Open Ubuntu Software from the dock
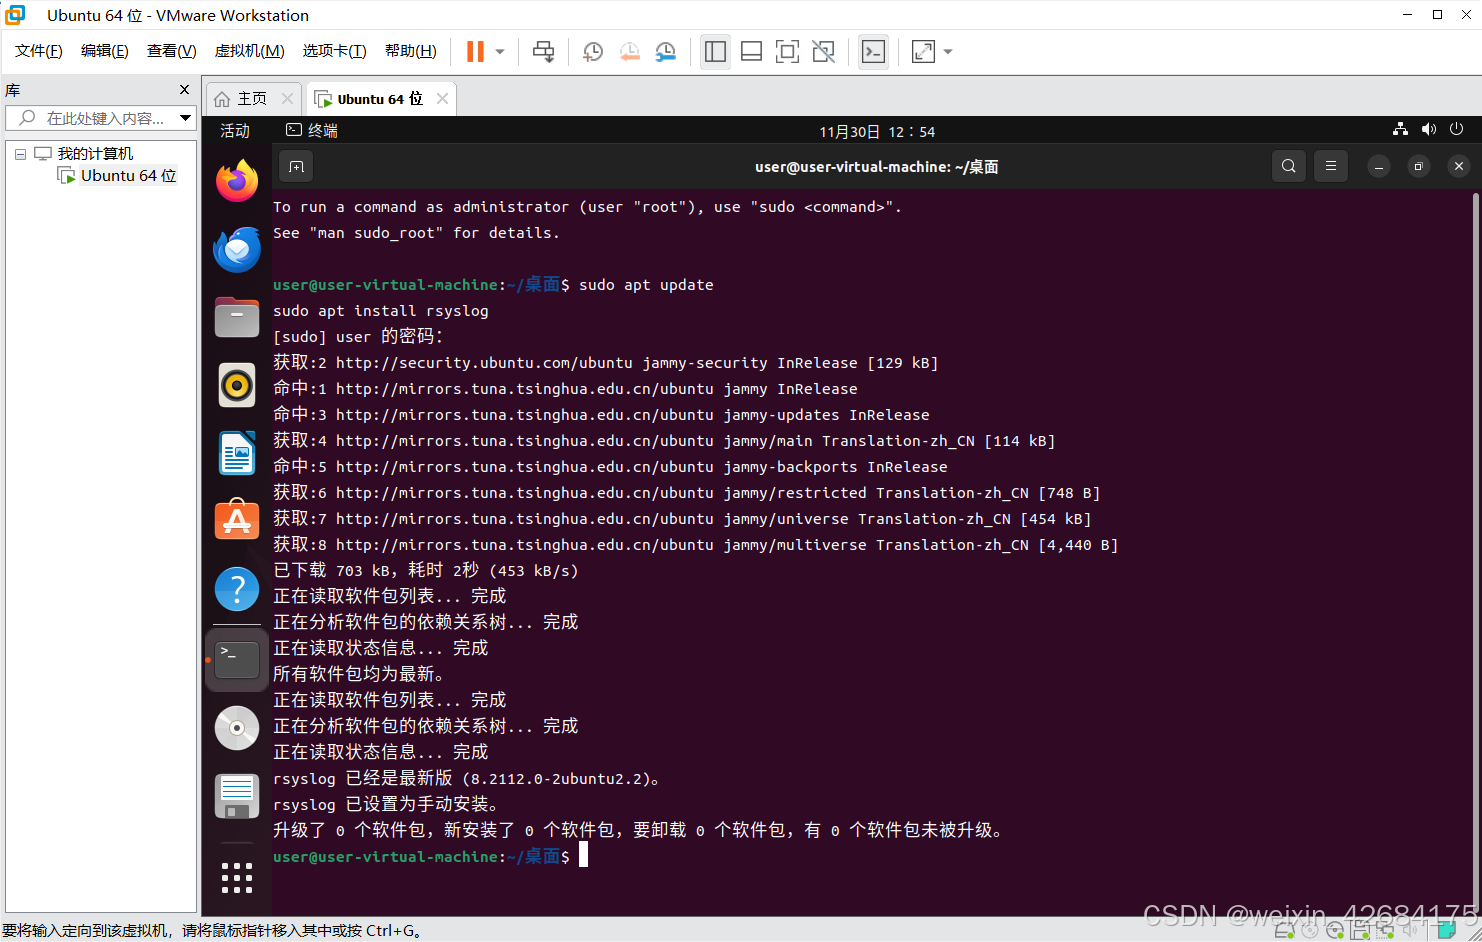The height and width of the screenshot is (942, 1482). pyautogui.click(x=236, y=519)
